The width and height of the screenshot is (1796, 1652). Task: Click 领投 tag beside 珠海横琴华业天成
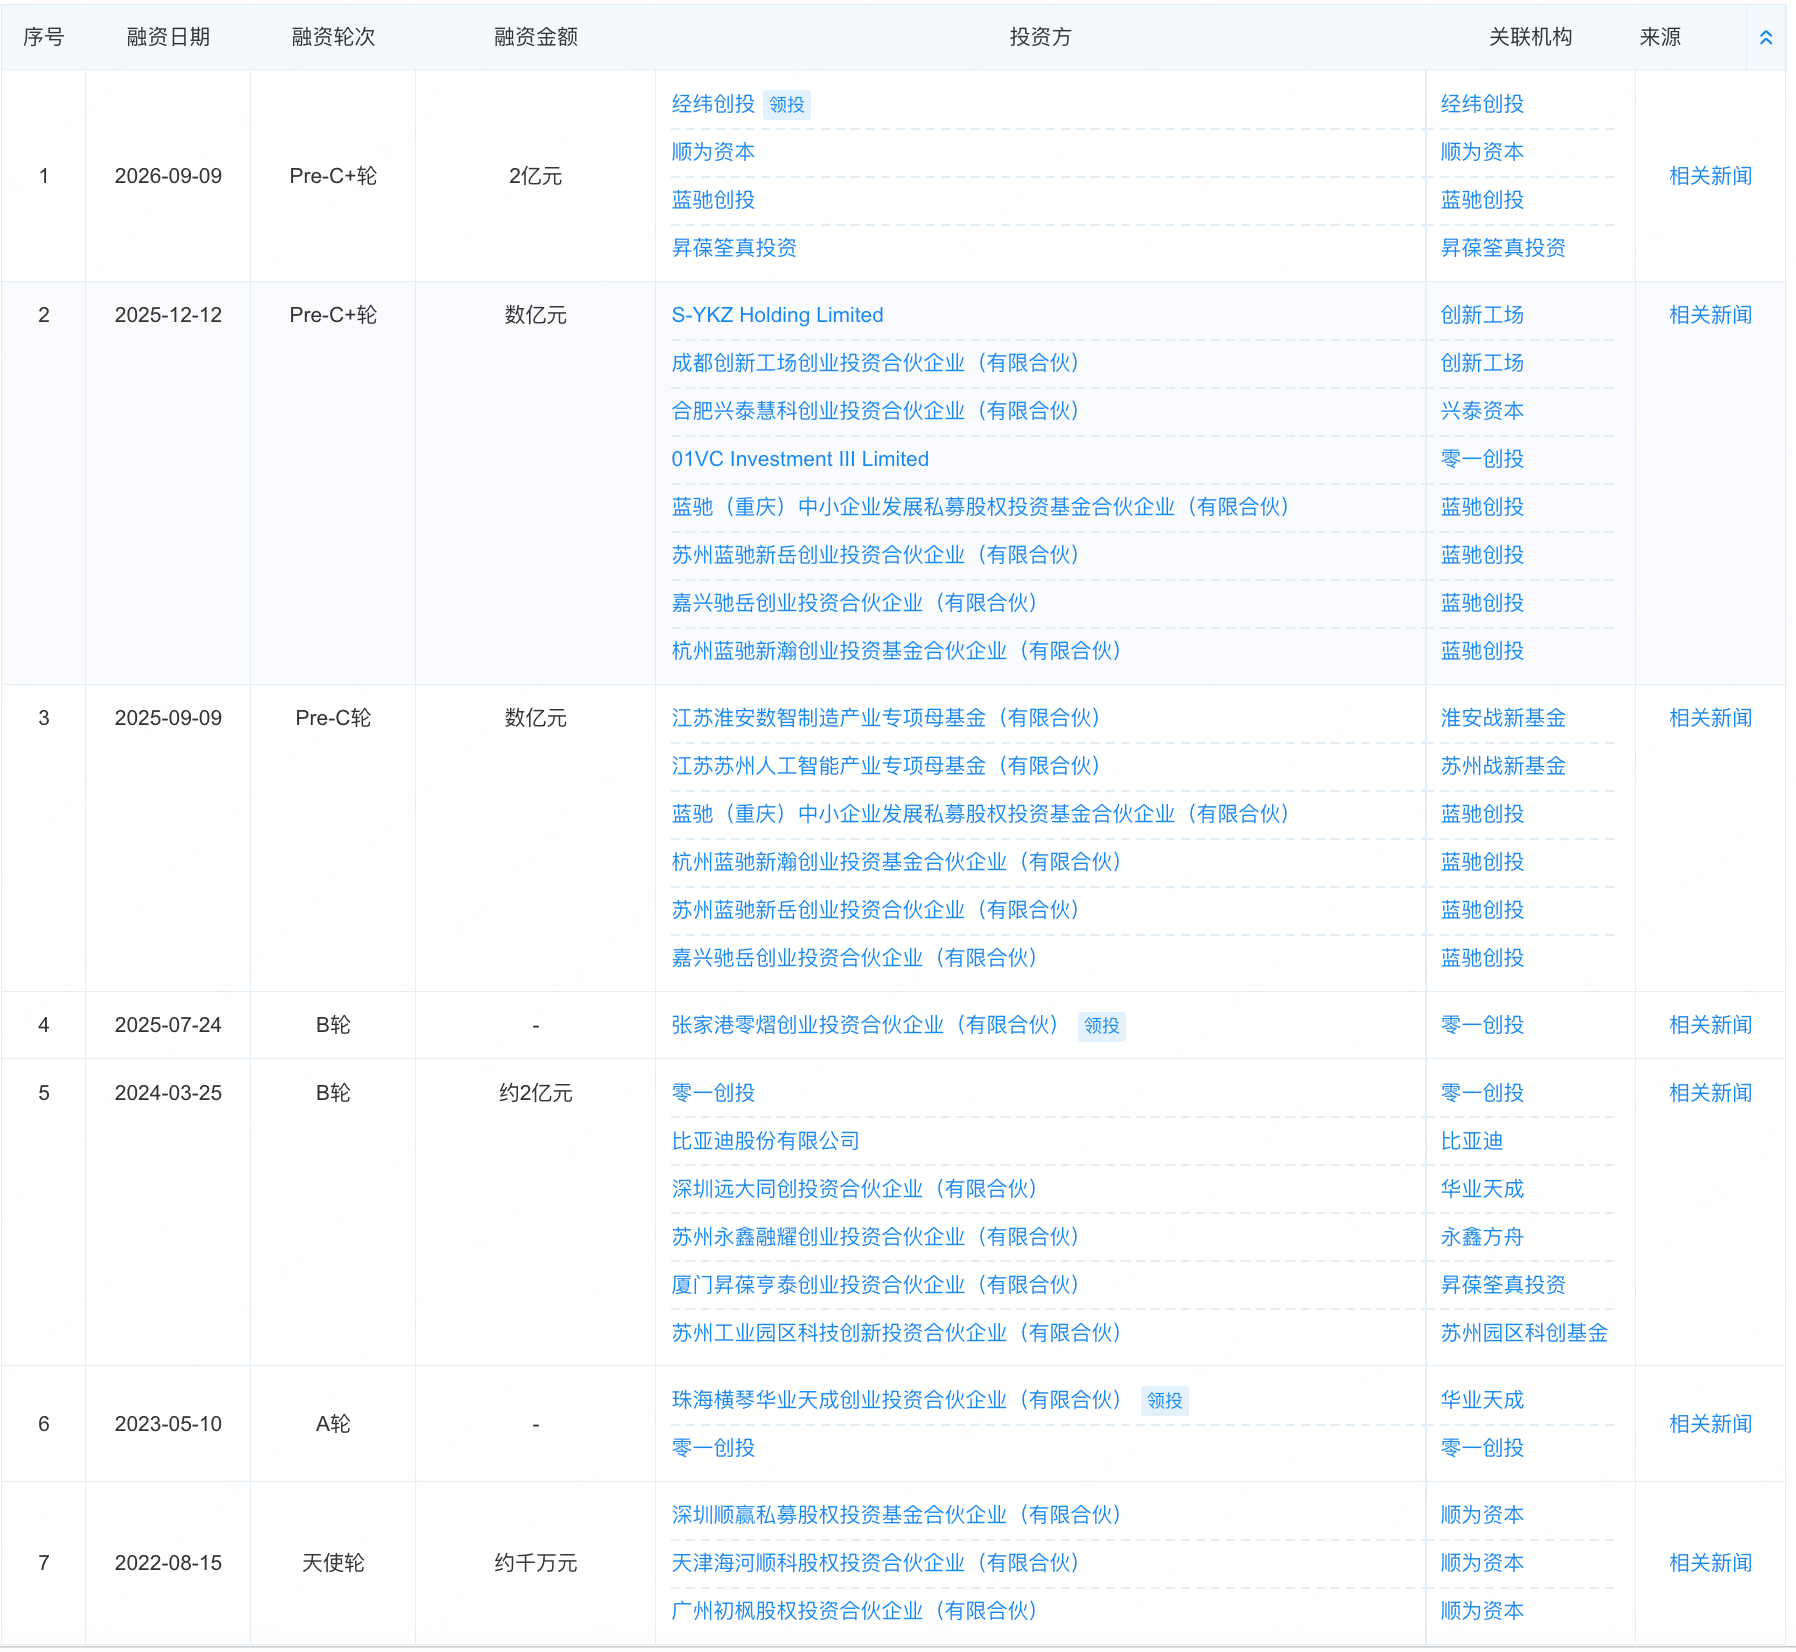point(1165,1401)
